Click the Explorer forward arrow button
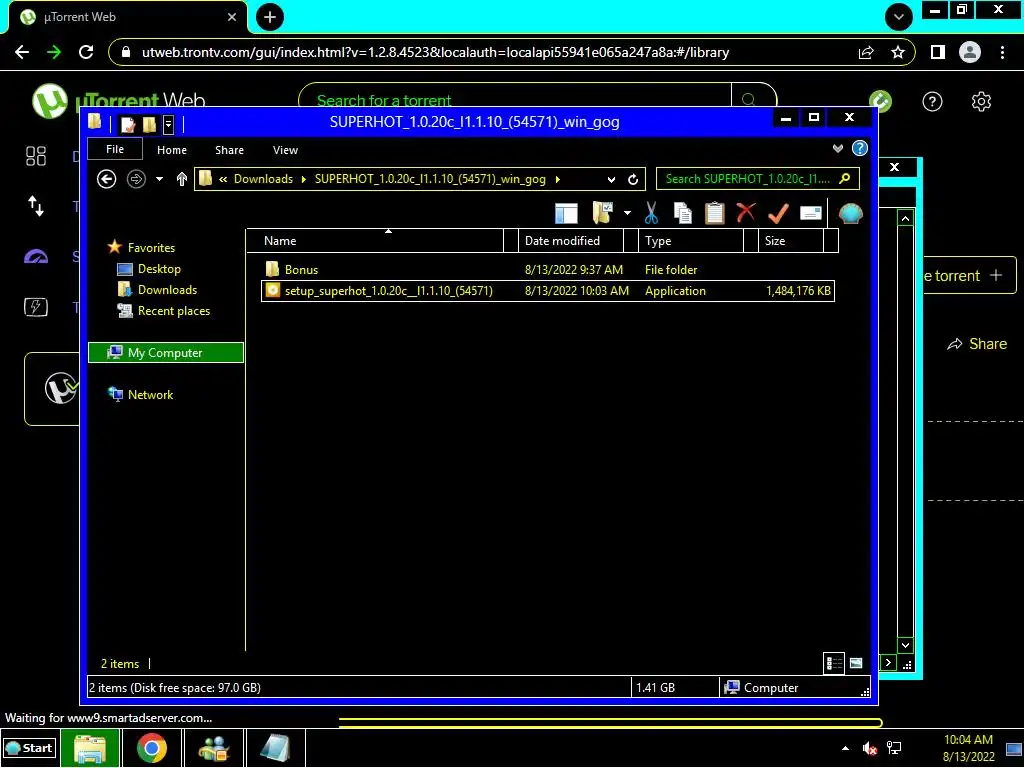 tap(136, 179)
